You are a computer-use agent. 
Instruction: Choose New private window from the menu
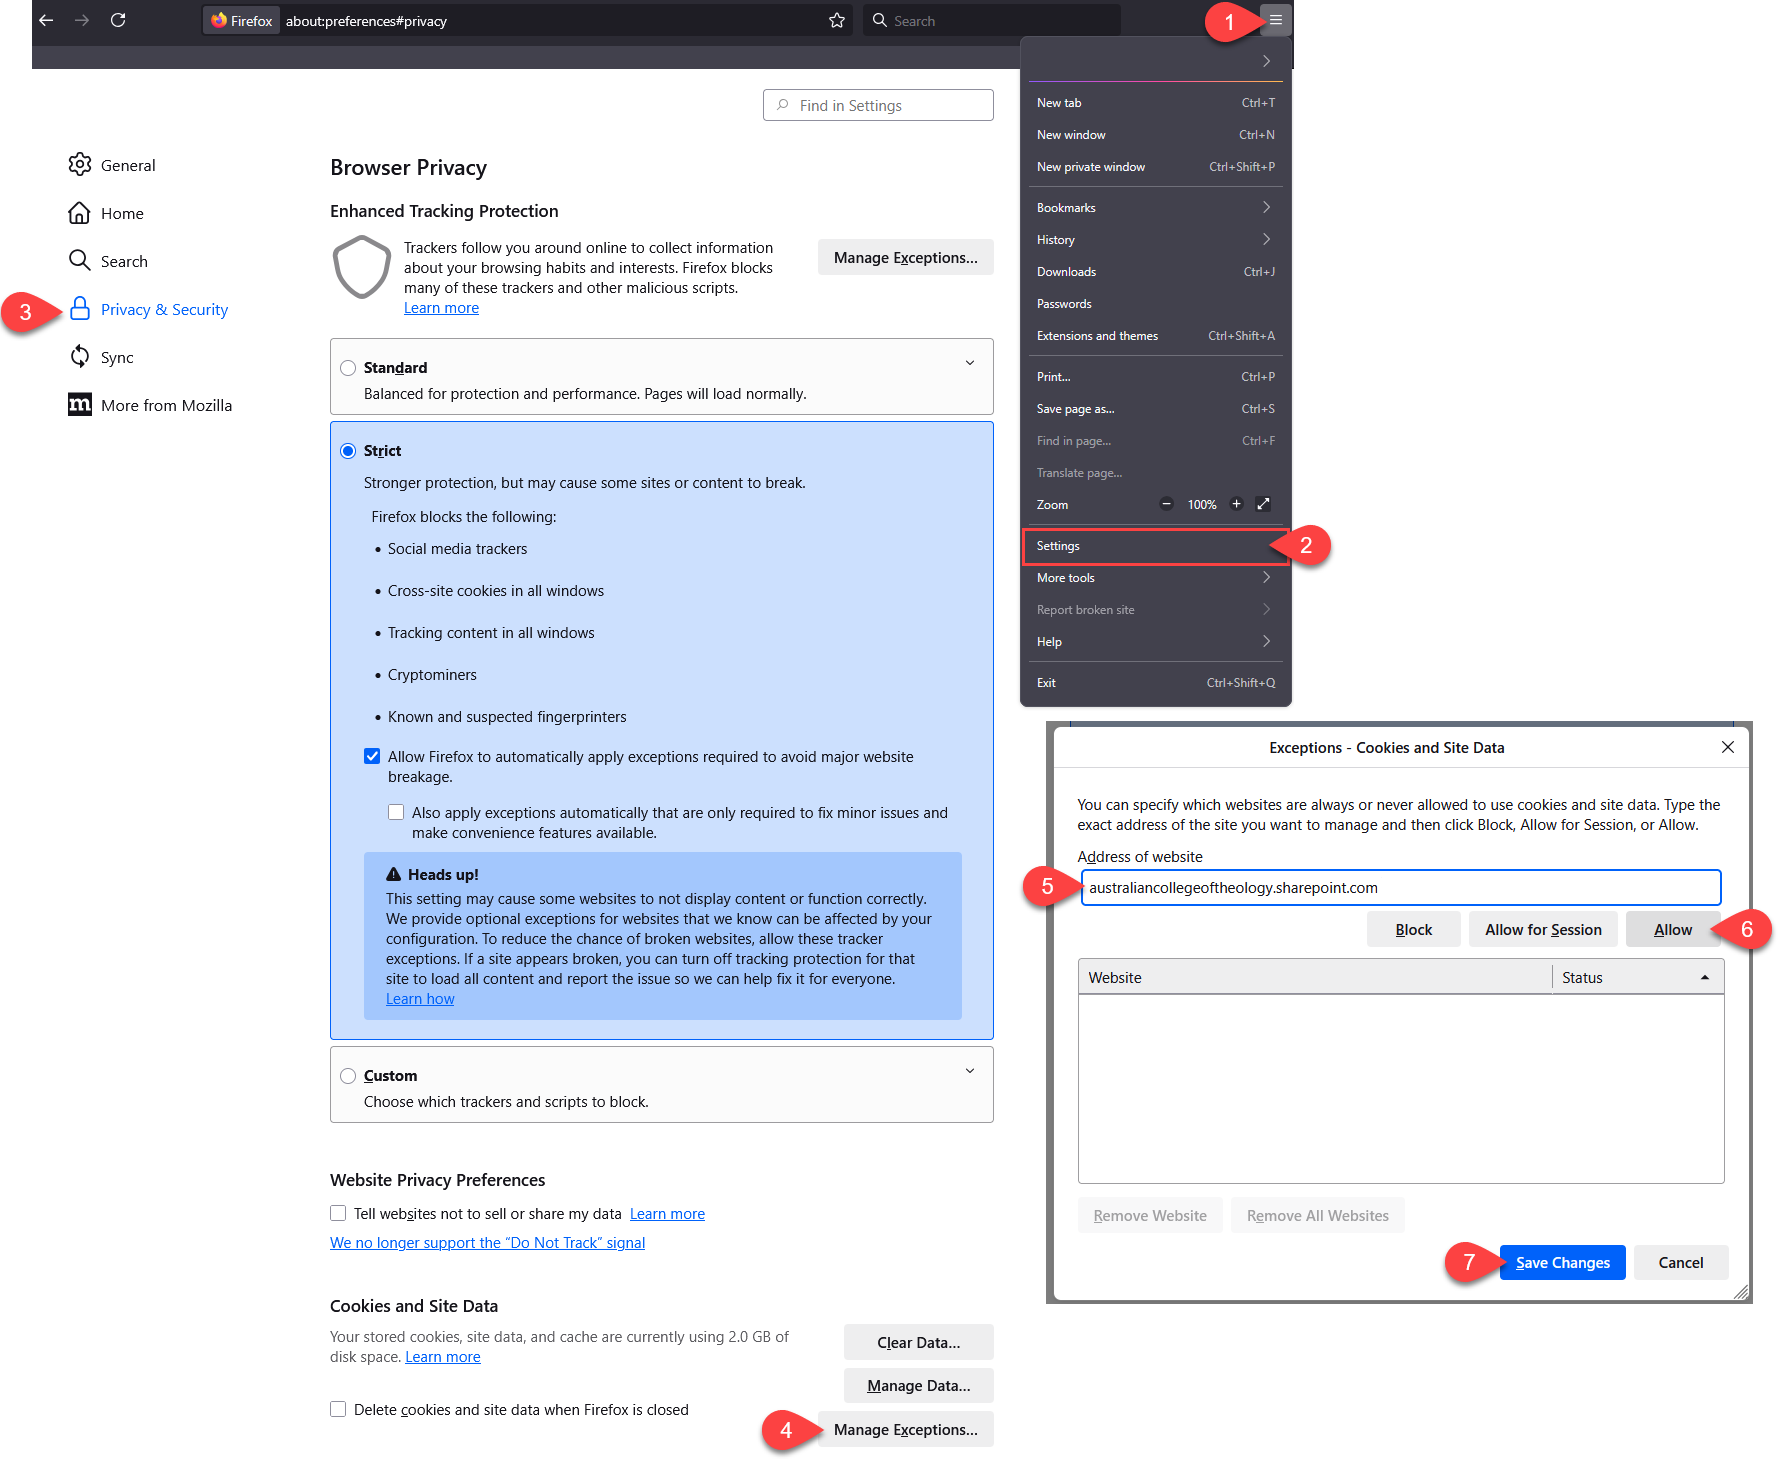tap(1156, 167)
